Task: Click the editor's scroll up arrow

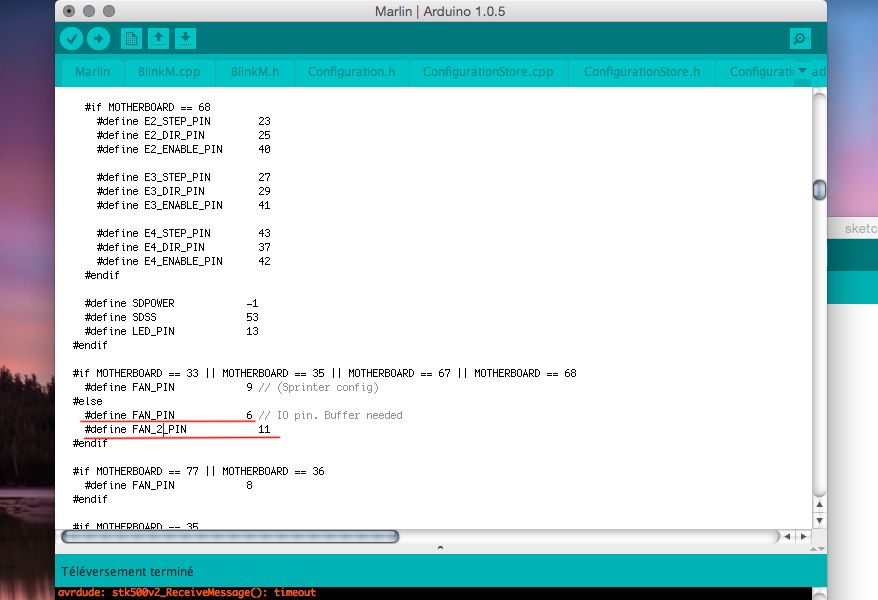Action: point(819,504)
